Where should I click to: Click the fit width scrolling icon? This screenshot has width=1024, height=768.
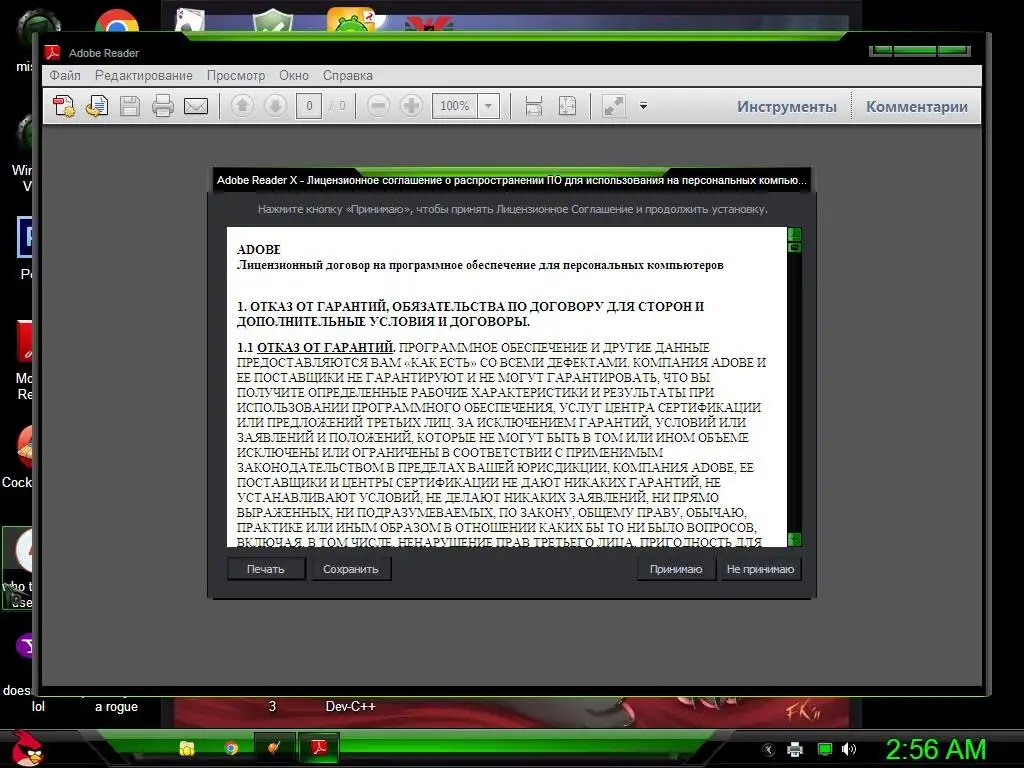(534, 106)
